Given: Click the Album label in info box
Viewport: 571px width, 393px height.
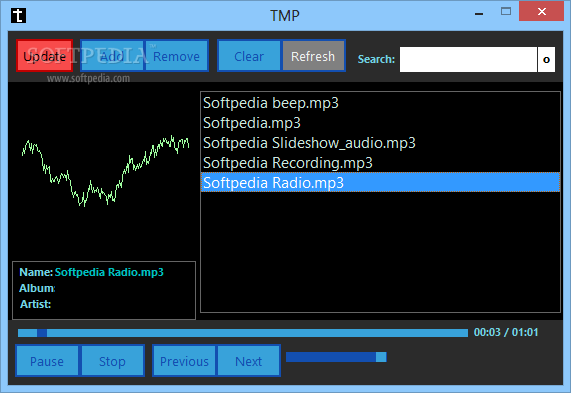Looking at the screenshot, I should pos(37,288).
